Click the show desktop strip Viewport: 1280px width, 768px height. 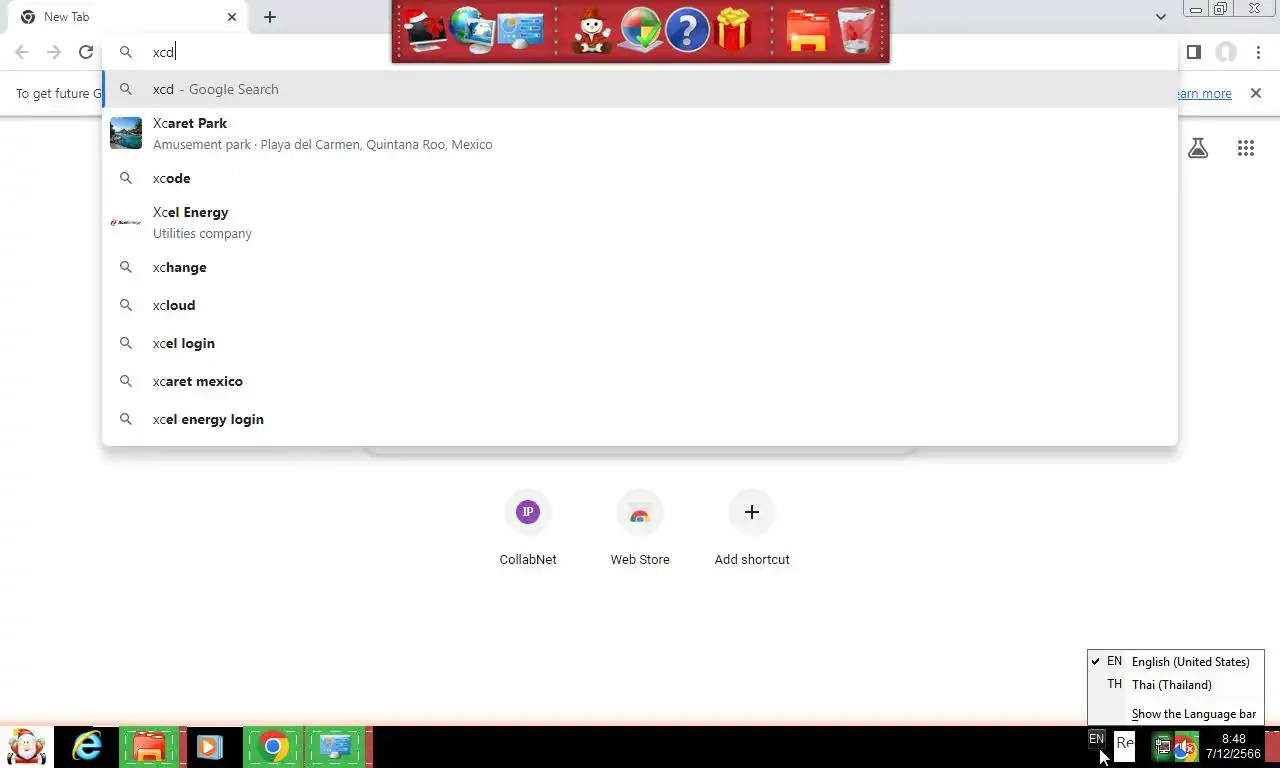(1272, 747)
